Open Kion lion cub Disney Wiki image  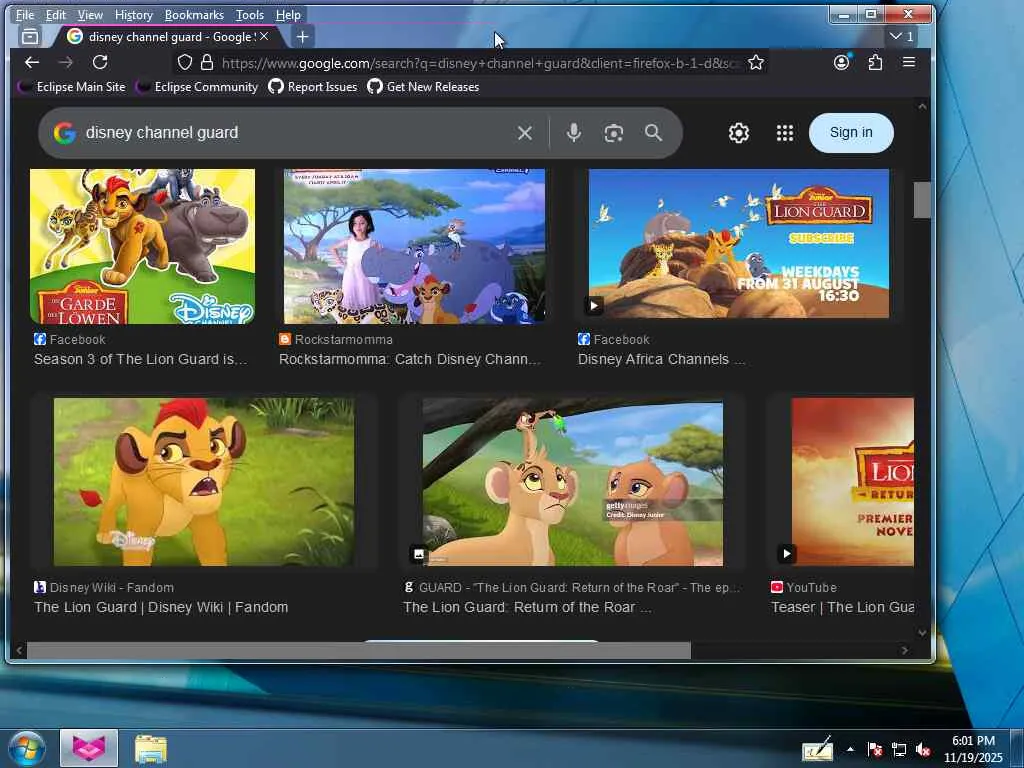204,482
